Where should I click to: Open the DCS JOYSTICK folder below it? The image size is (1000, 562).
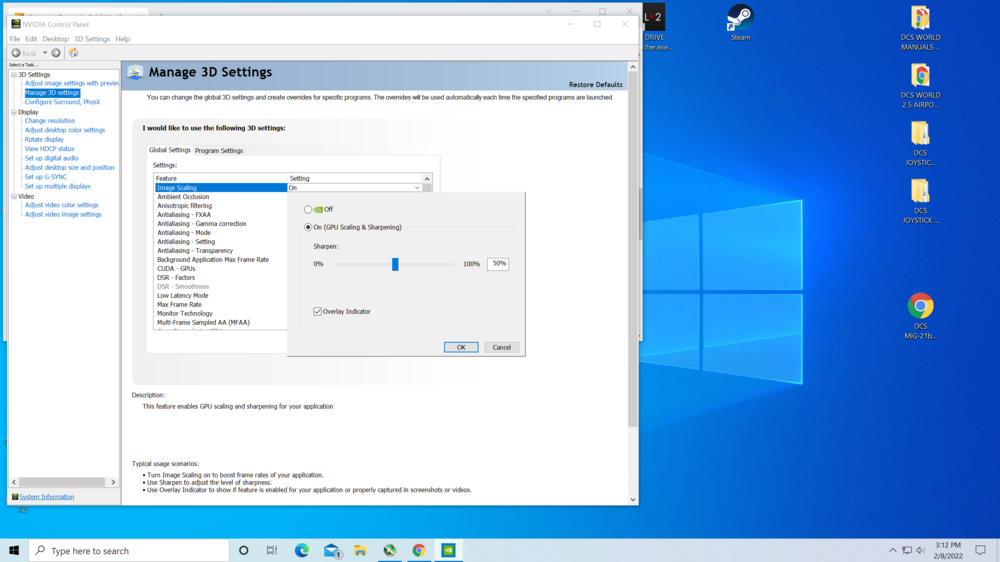[x=920, y=202]
